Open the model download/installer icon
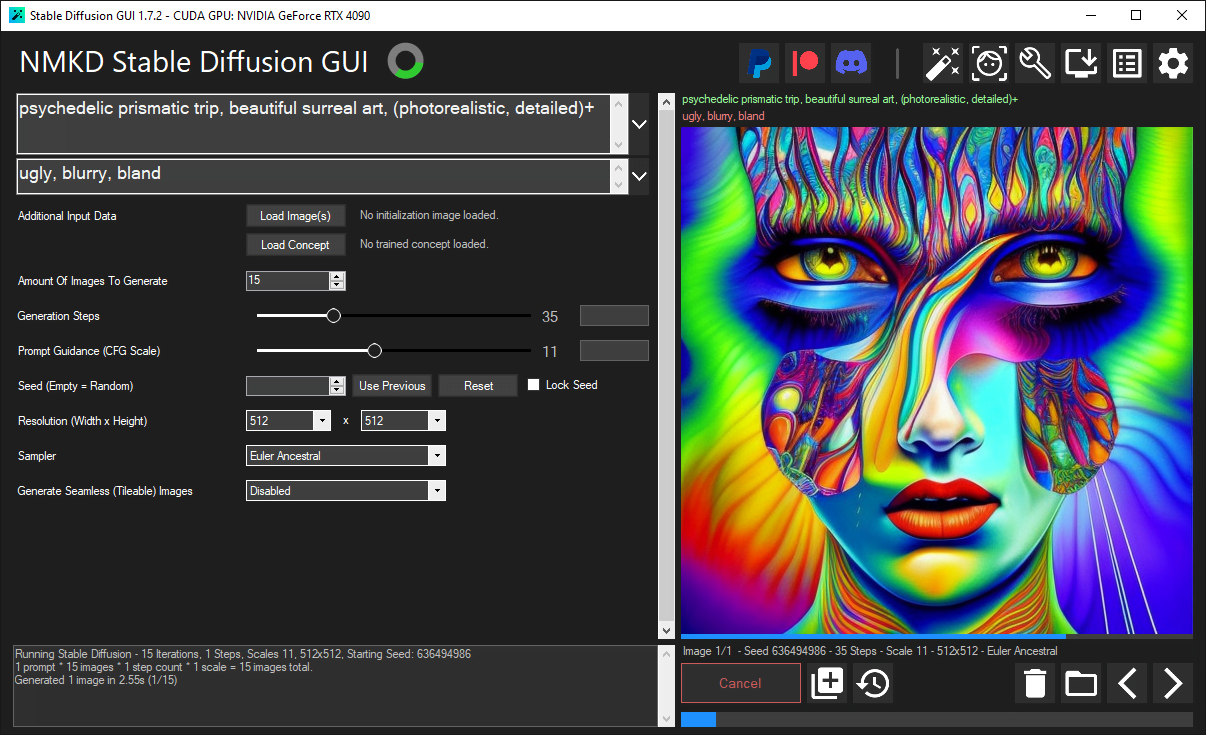1206x735 pixels. point(1080,63)
